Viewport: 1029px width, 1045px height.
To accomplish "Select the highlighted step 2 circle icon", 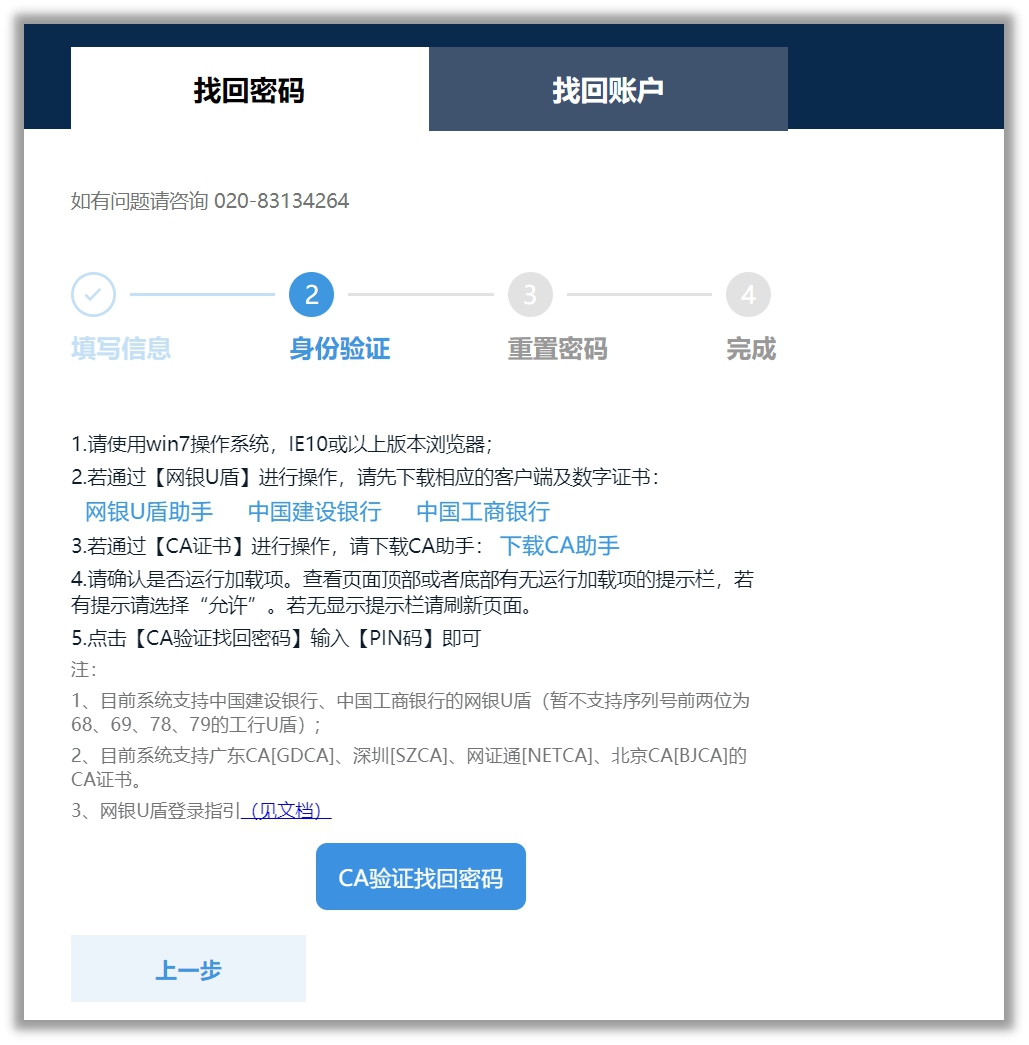I will point(310,294).
